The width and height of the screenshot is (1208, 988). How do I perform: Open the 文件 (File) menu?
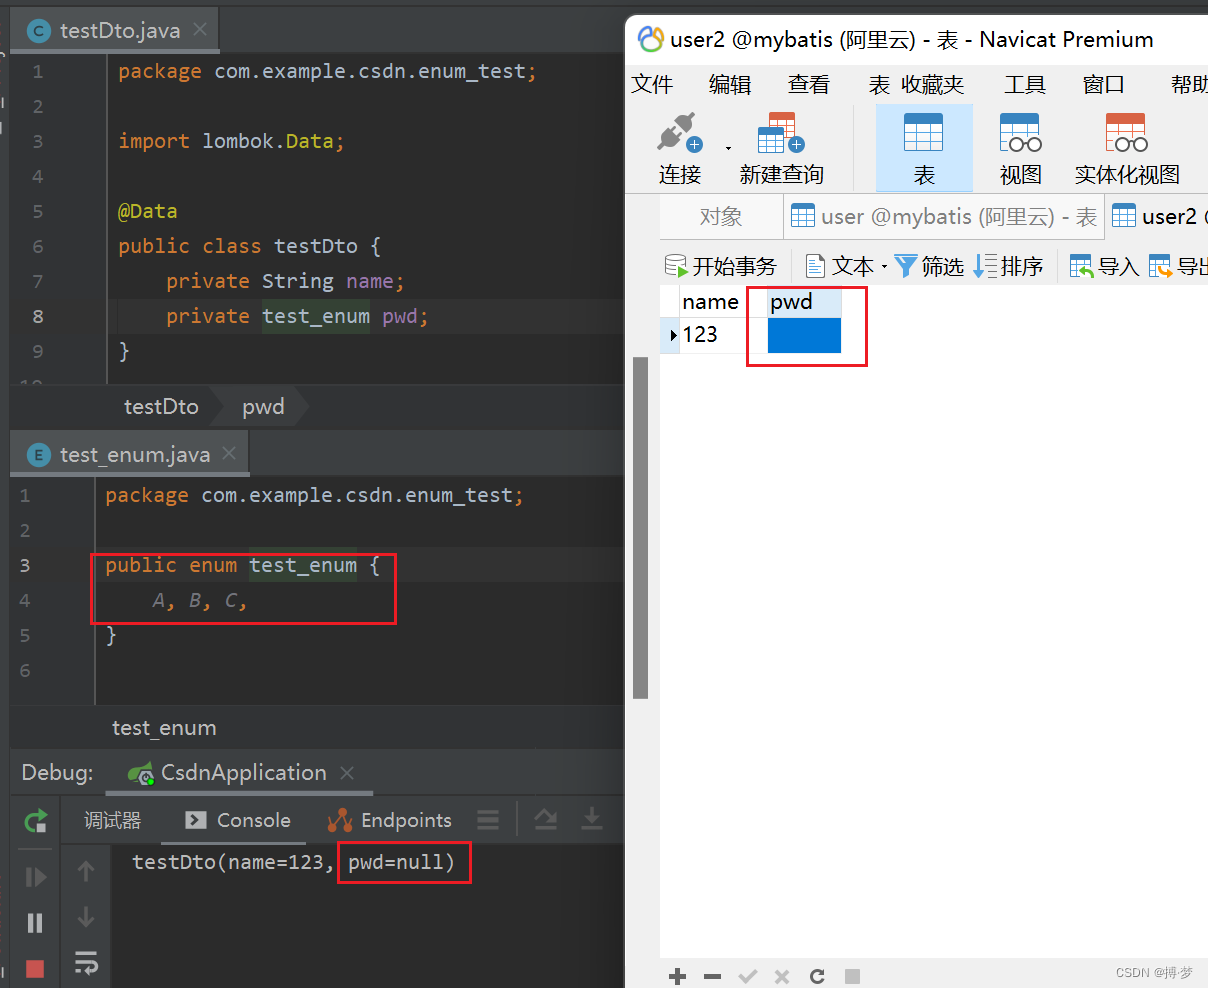pos(652,85)
